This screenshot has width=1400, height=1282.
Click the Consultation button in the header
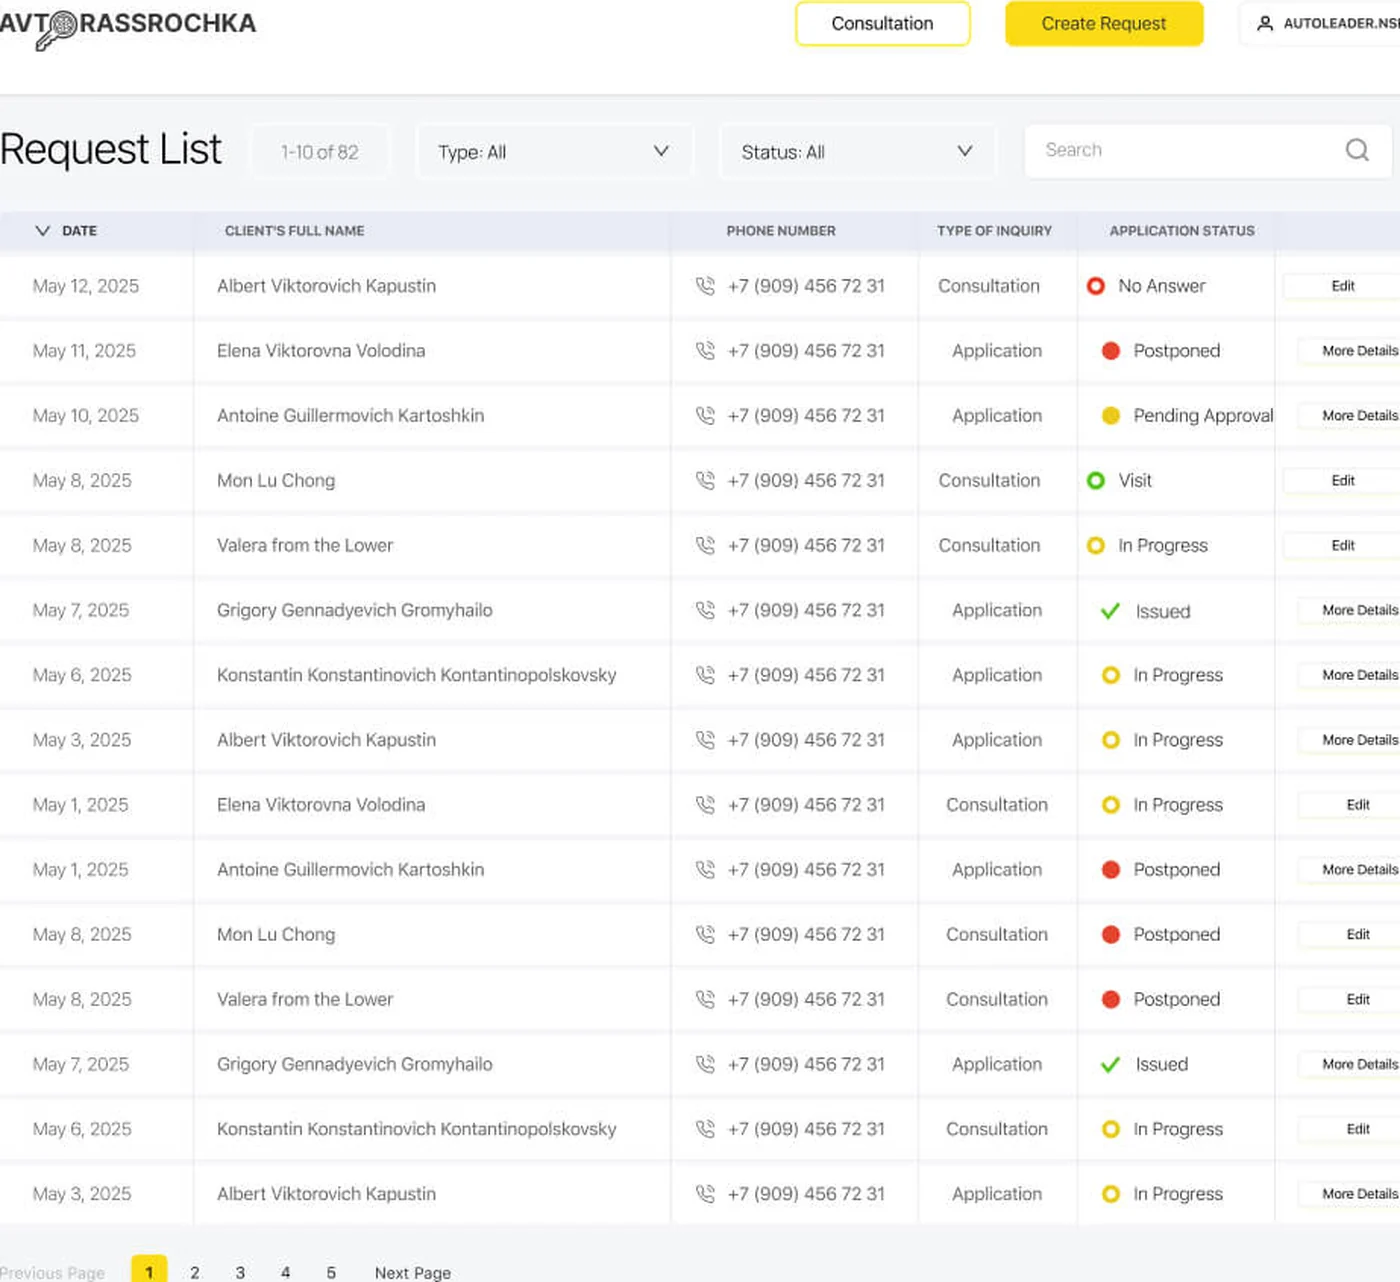point(882,23)
